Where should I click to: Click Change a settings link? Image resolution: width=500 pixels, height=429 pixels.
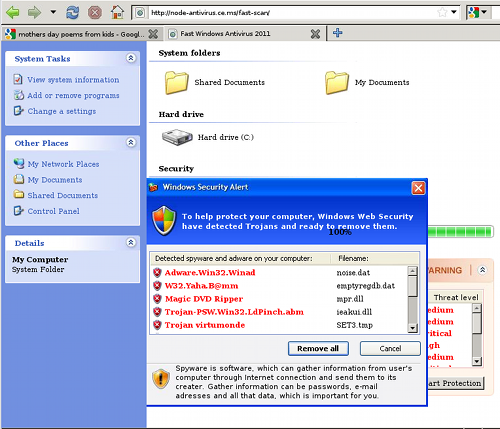tap(62, 111)
